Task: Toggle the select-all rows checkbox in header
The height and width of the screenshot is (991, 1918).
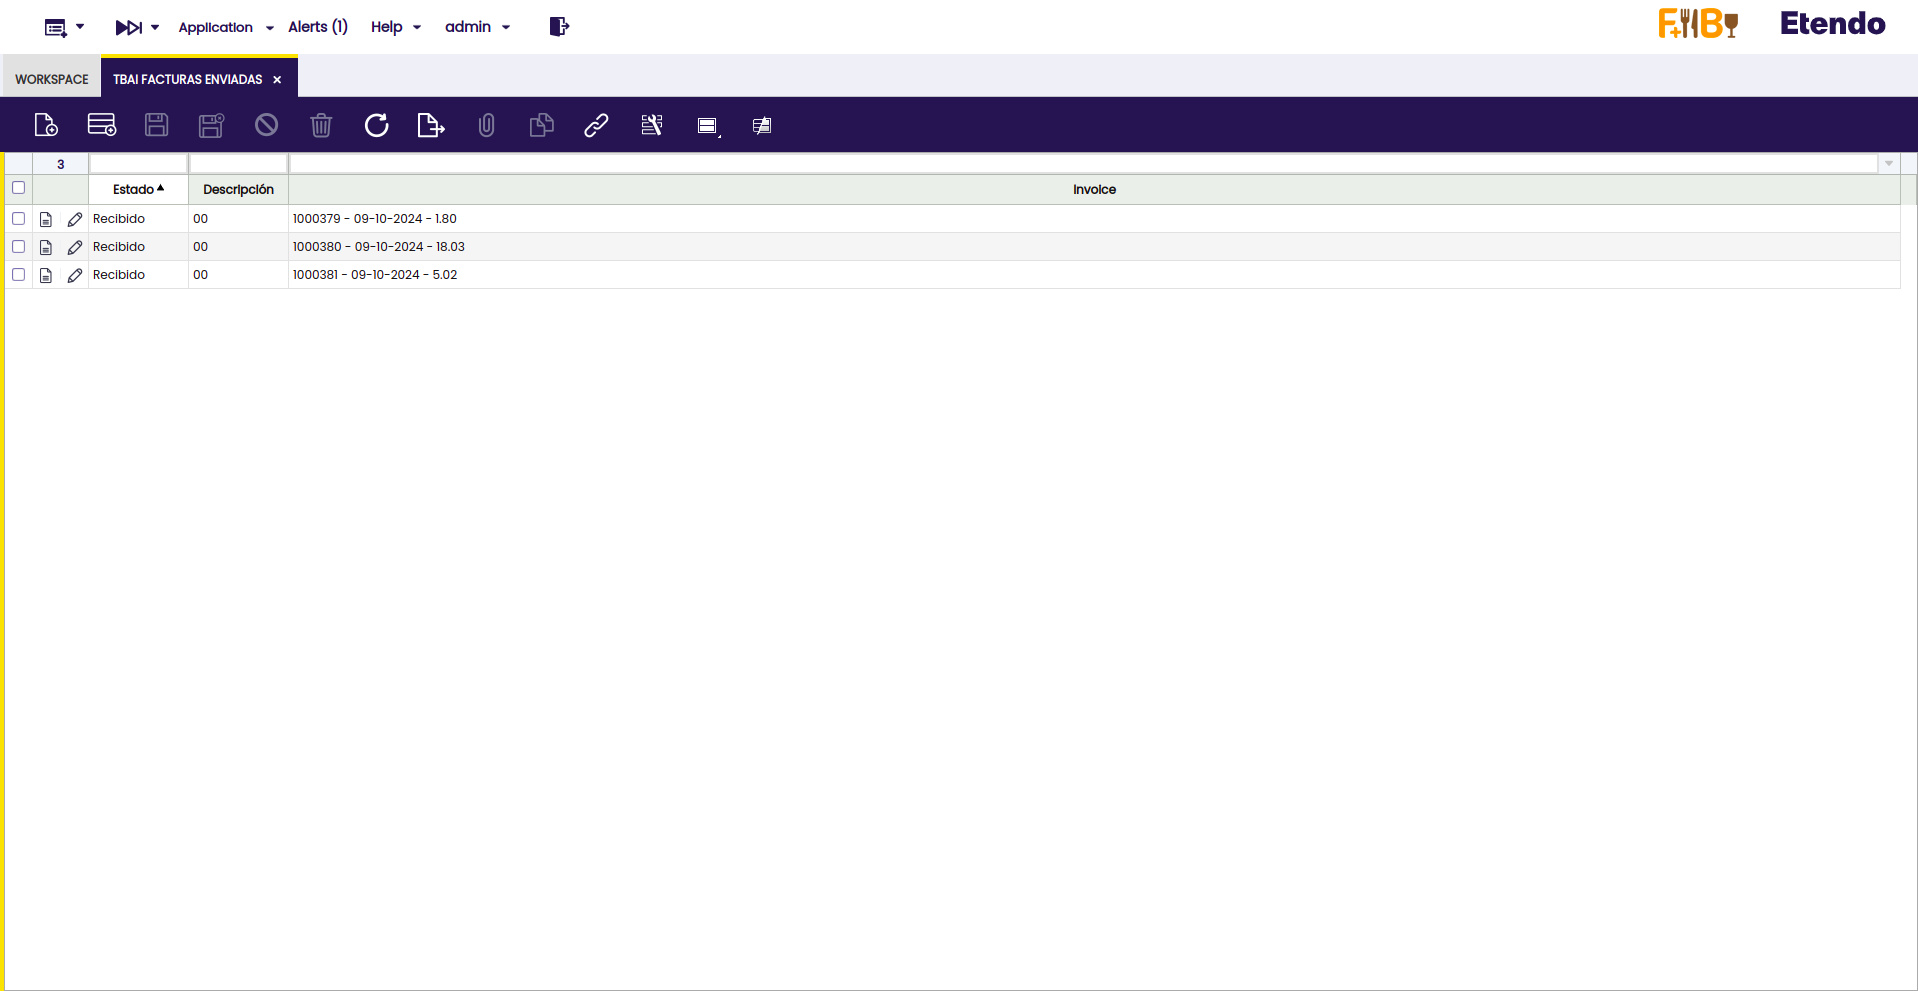Action: click(18, 188)
